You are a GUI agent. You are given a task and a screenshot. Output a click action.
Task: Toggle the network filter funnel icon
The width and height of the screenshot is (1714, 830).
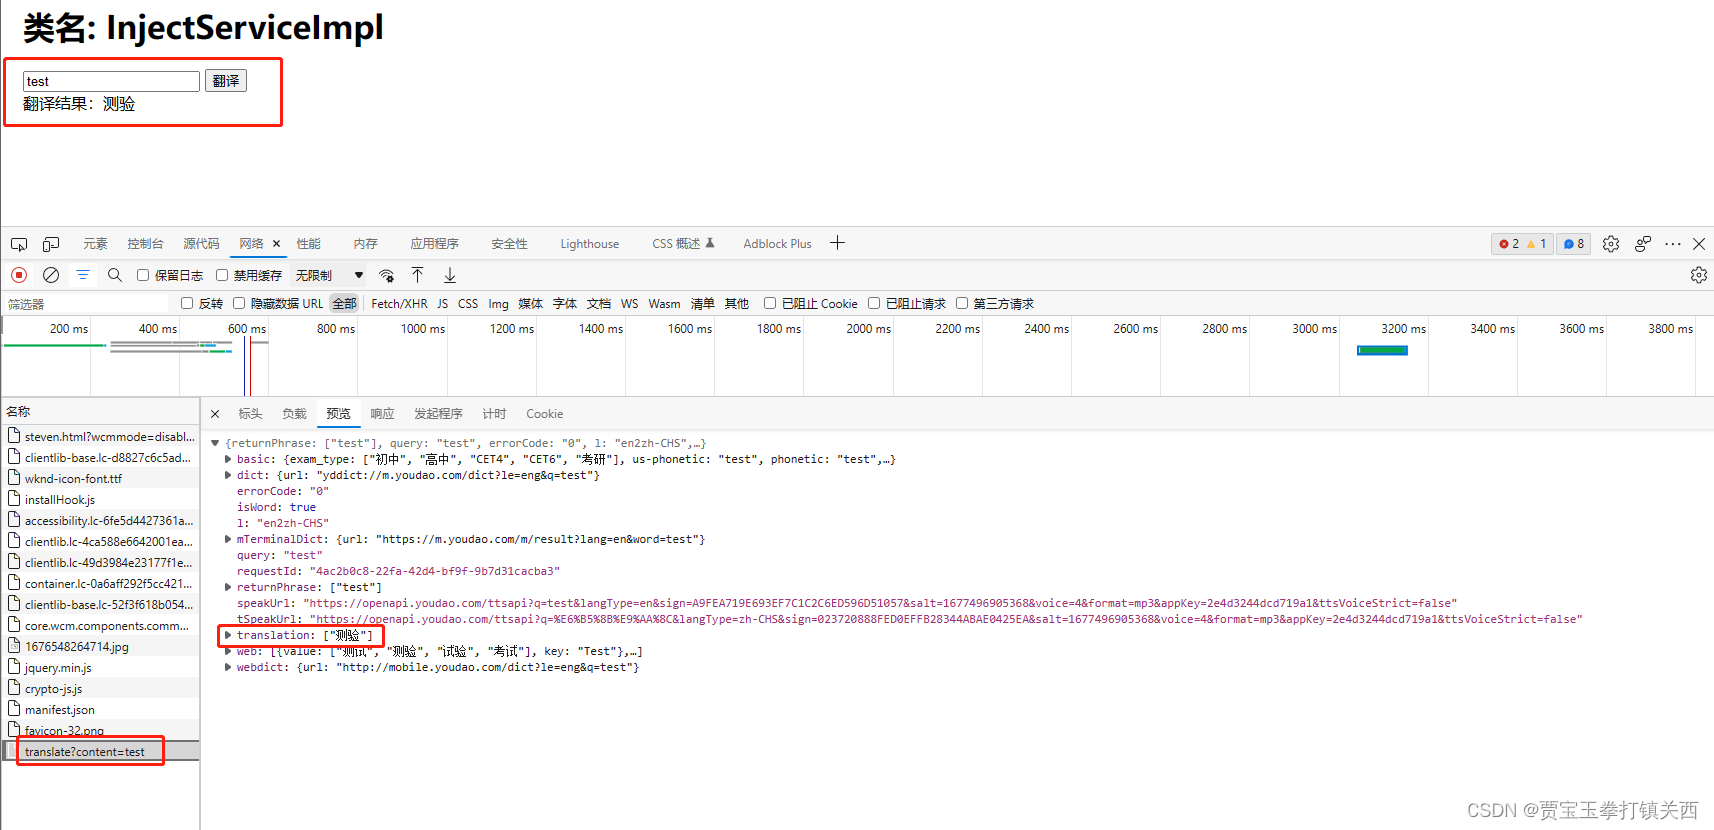tap(83, 275)
